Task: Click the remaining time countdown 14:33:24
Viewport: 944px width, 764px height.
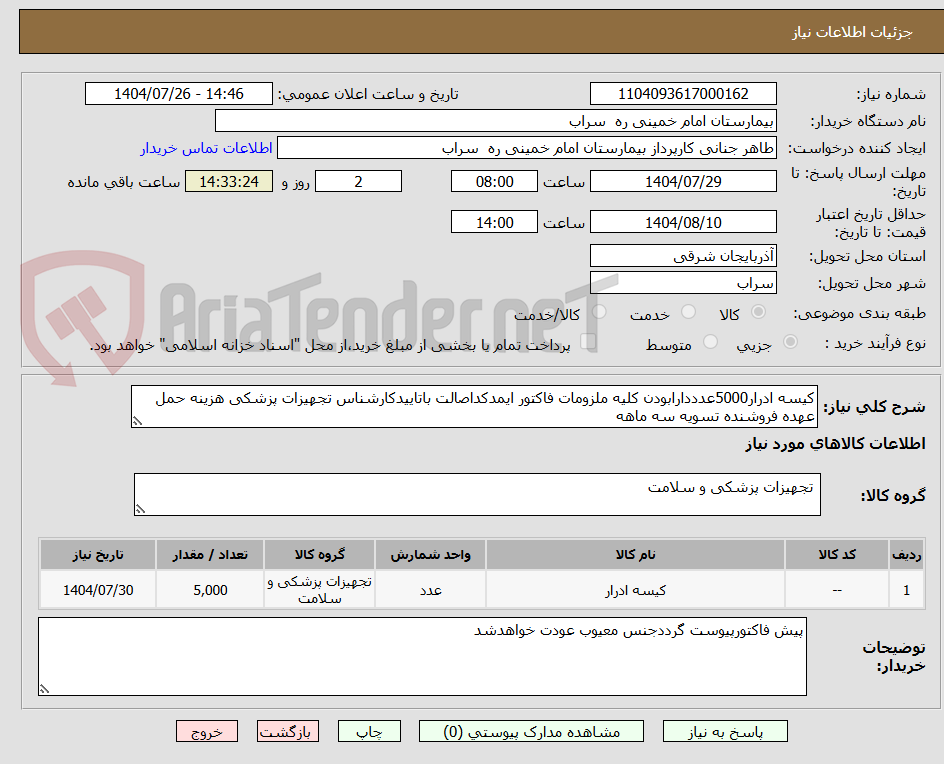Action: coord(228,182)
